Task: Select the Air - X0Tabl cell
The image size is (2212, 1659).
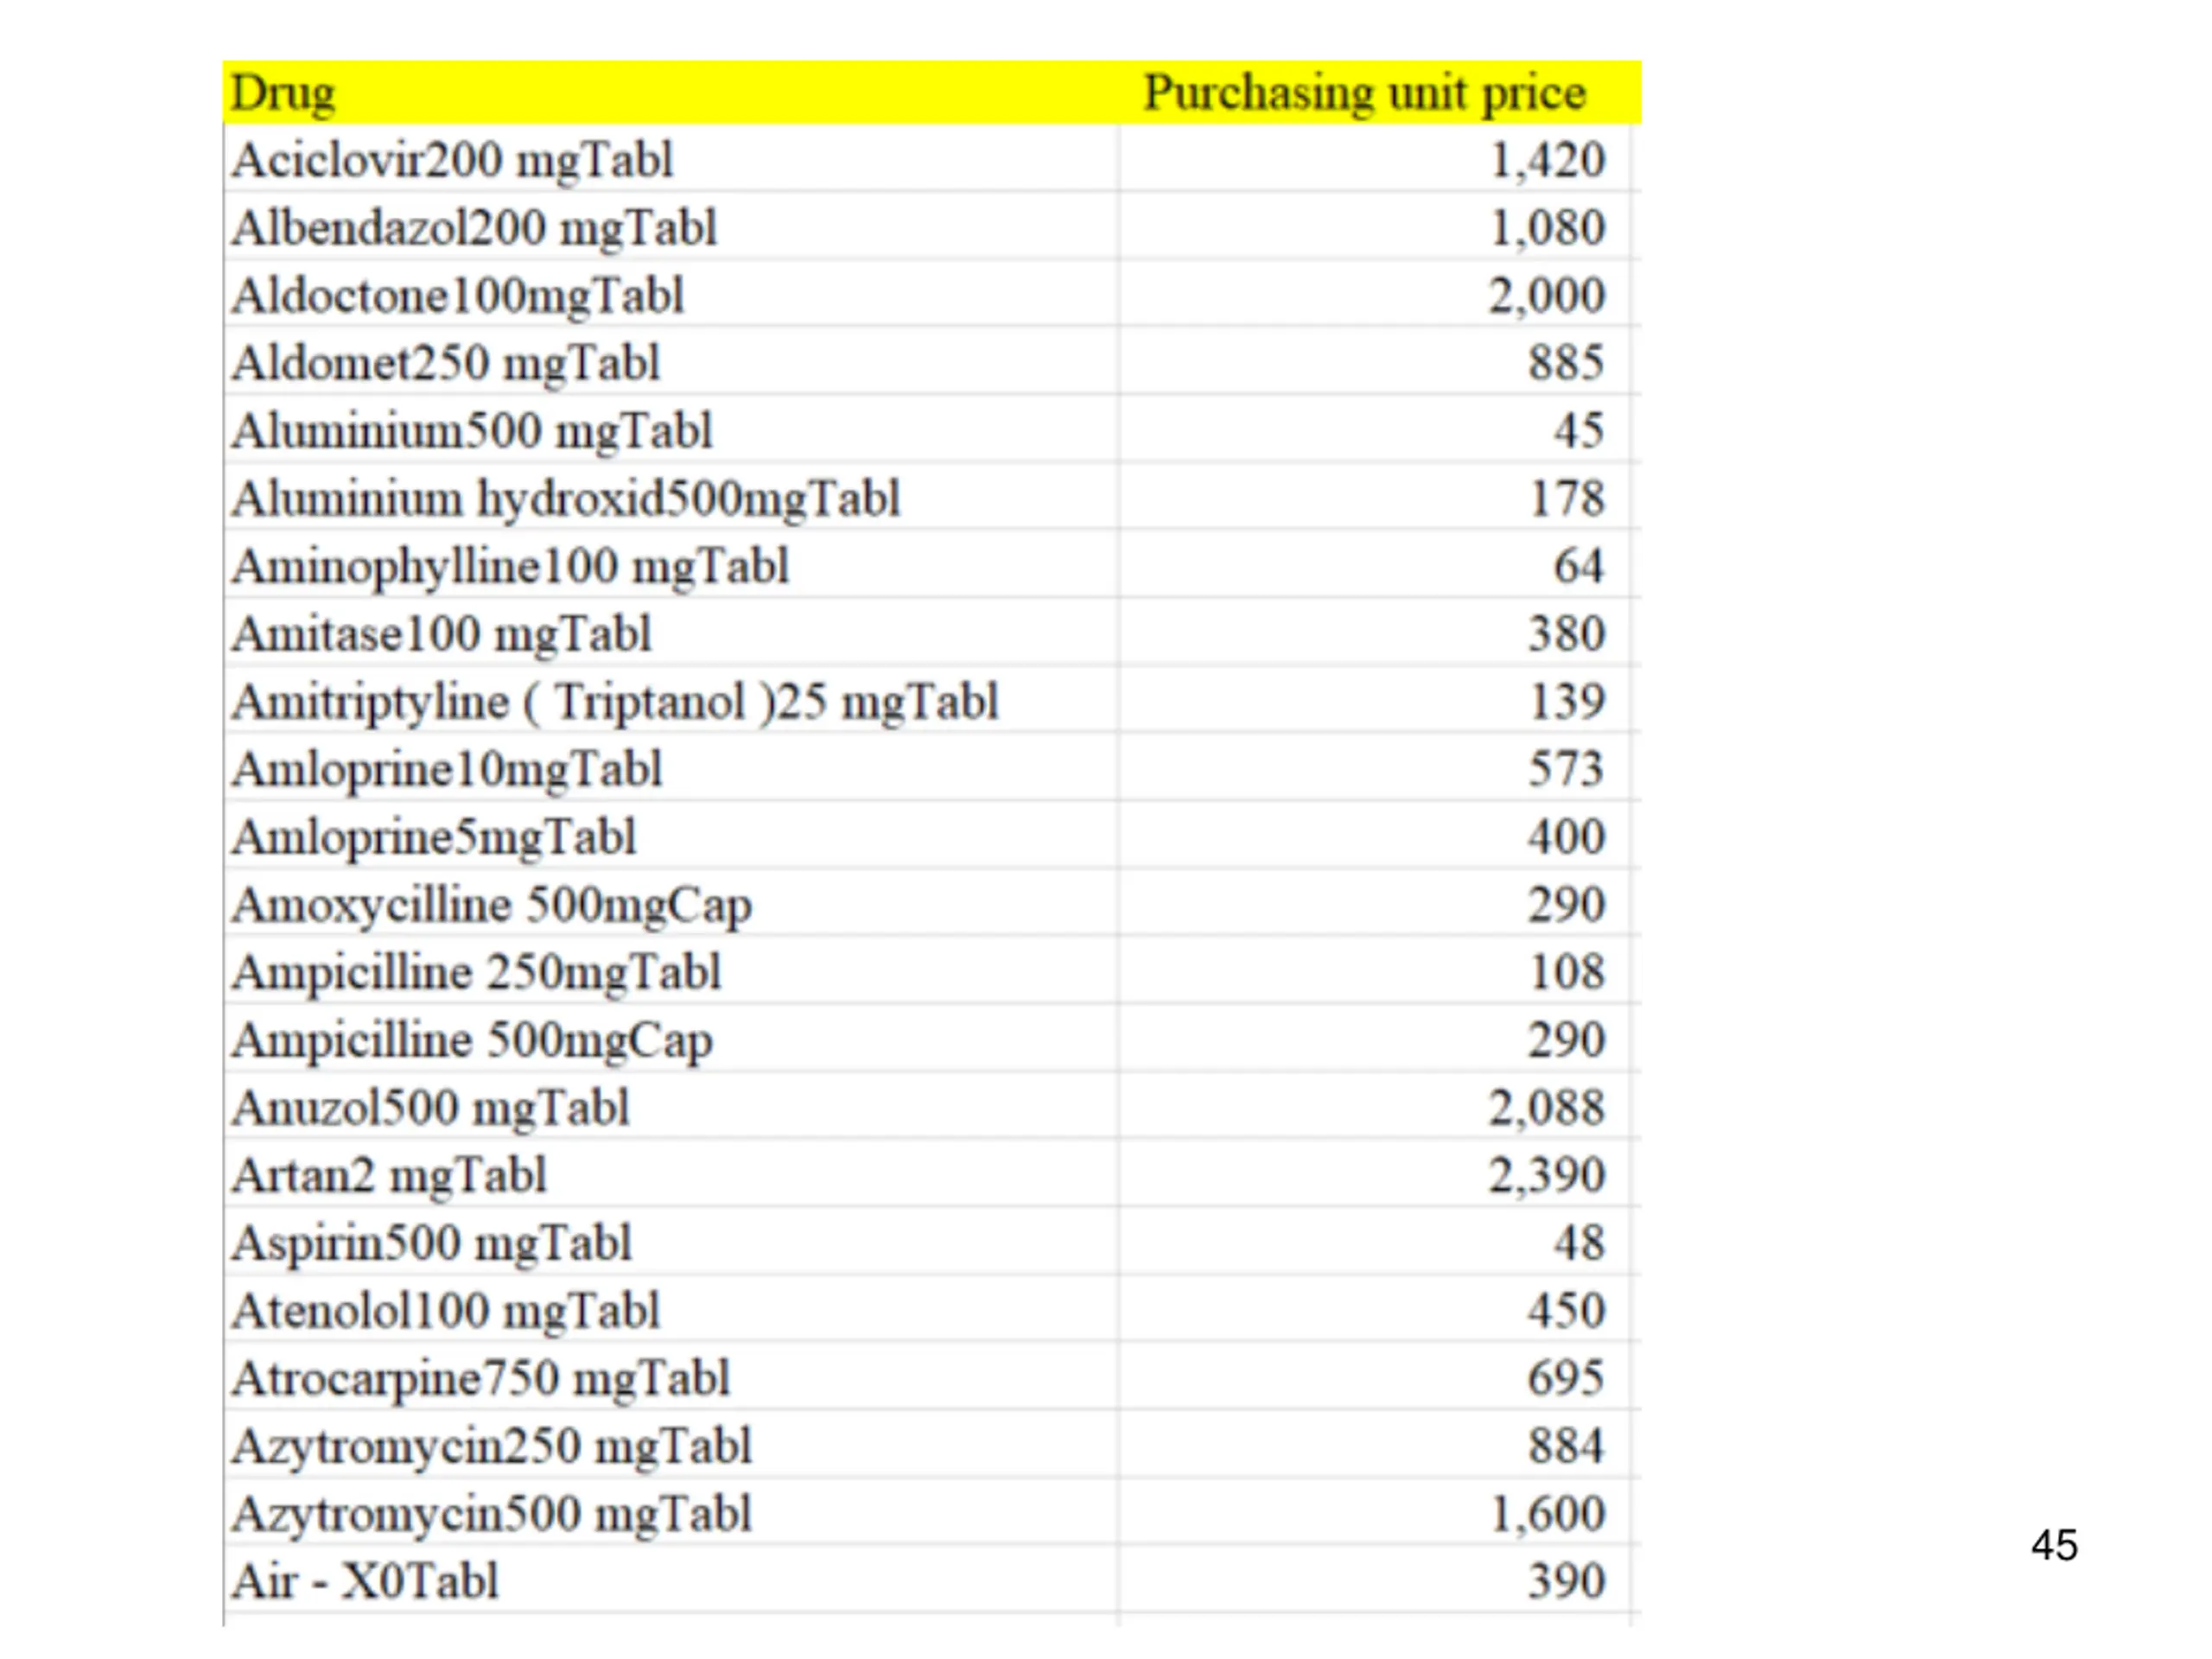Action: [x=670, y=1580]
